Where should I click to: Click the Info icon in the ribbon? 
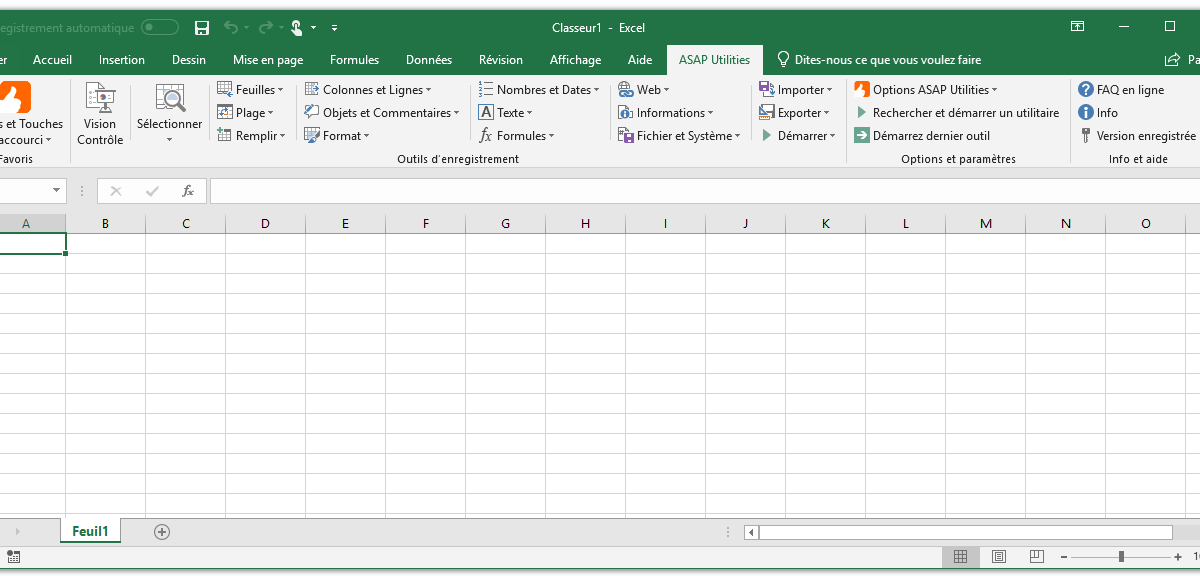(x=1086, y=113)
